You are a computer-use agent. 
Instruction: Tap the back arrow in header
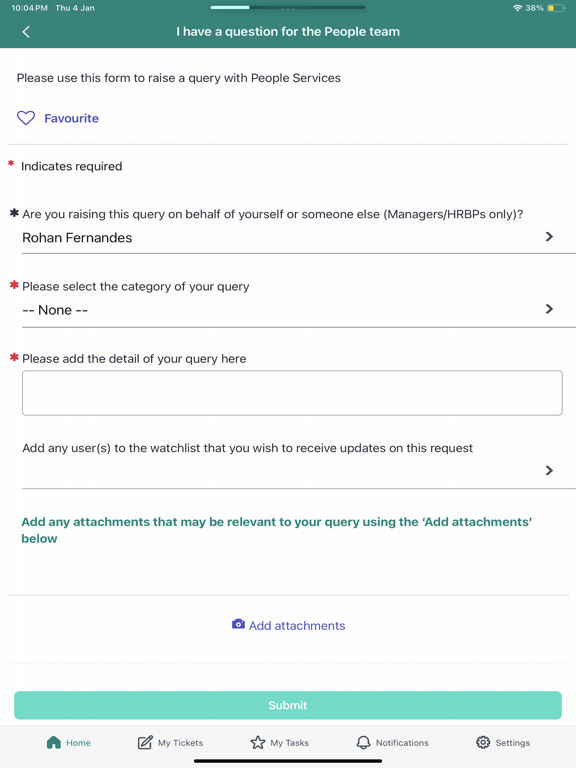(x=26, y=32)
